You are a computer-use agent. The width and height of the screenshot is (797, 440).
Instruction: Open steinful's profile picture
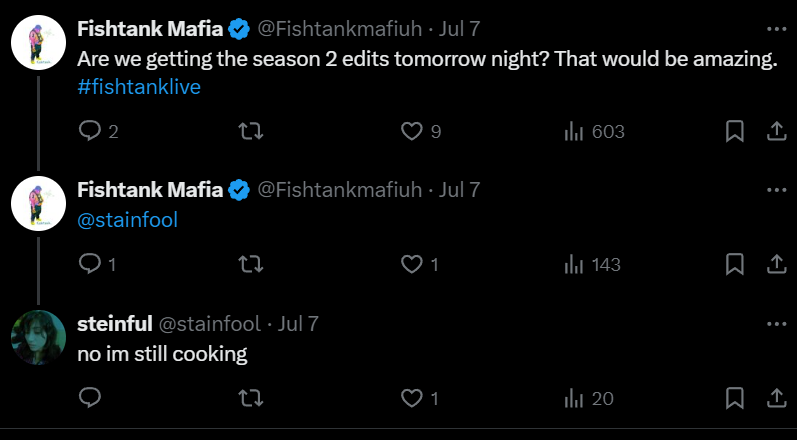(39, 337)
